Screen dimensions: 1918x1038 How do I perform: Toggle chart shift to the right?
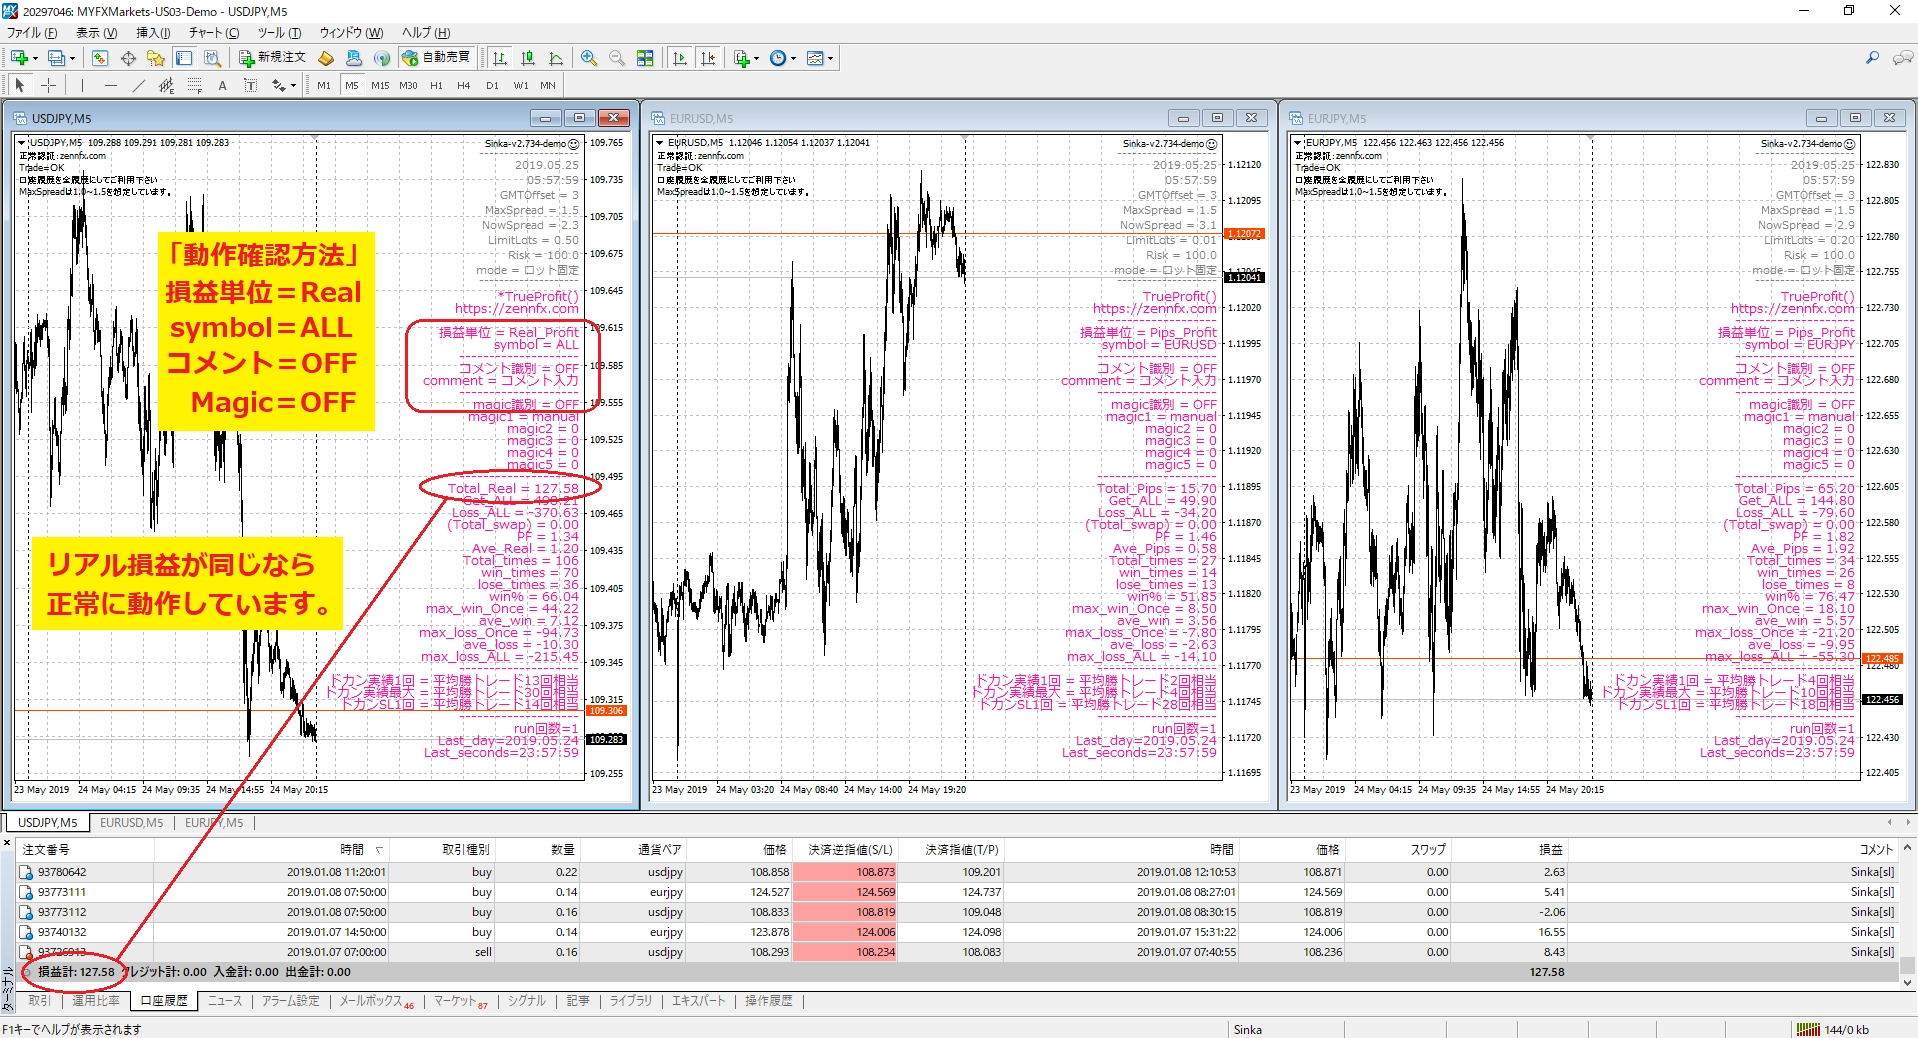708,58
